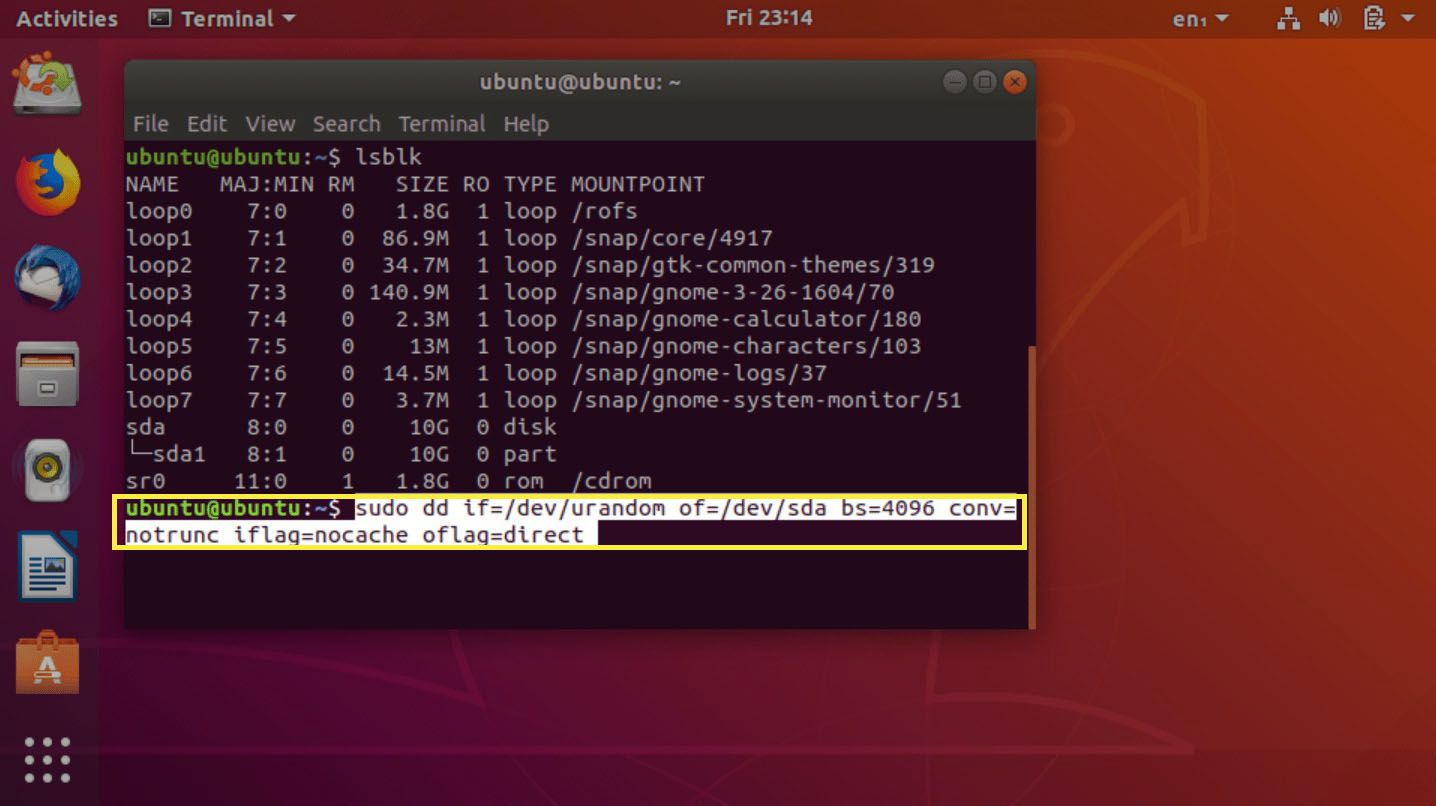
Task: Open the Search menu
Action: 346,124
